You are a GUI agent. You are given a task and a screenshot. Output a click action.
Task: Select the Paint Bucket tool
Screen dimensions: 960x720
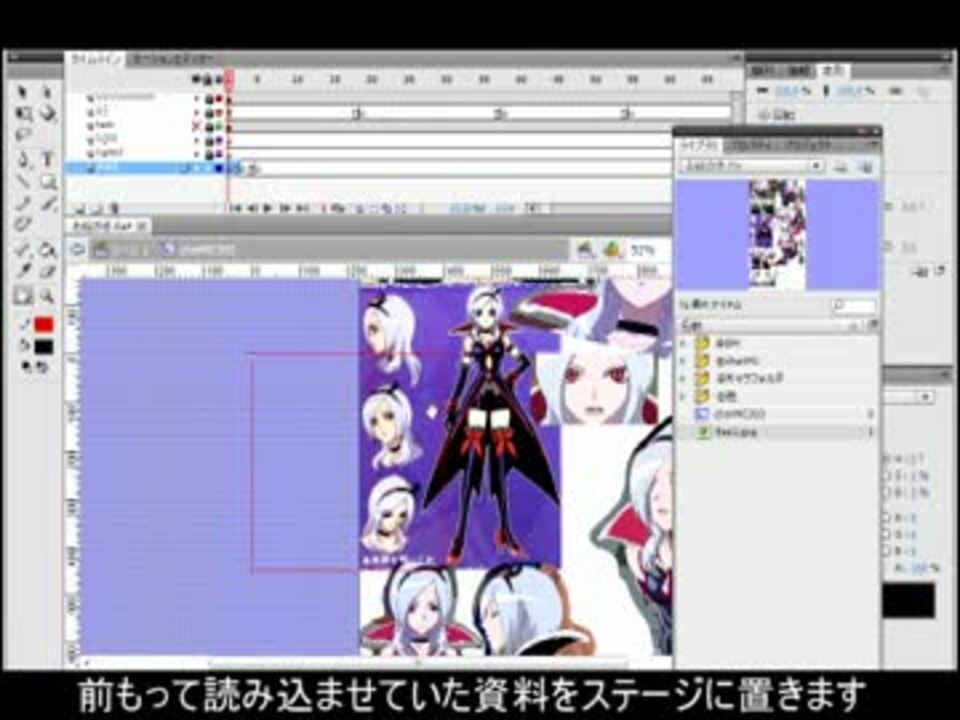(47, 249)
